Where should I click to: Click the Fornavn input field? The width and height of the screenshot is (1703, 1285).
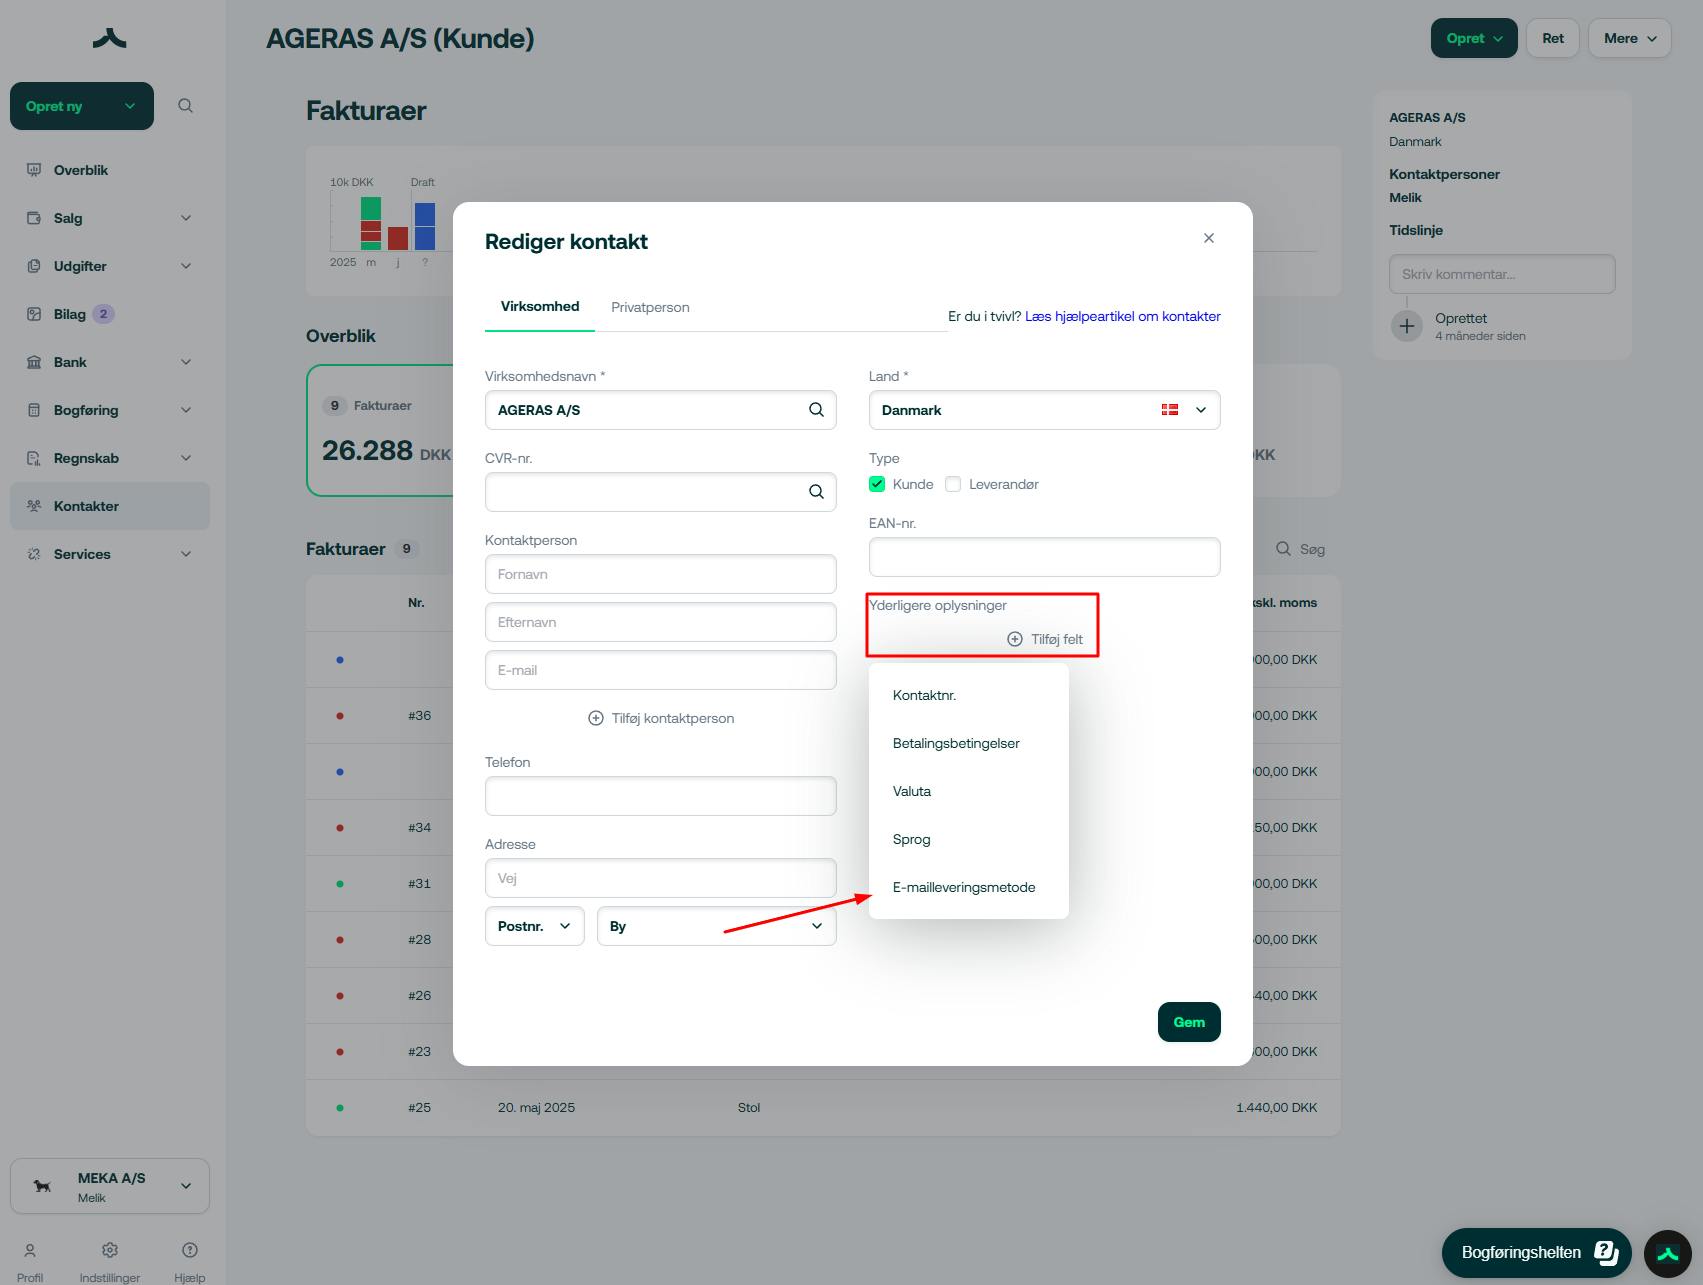(x=660, y=574)
